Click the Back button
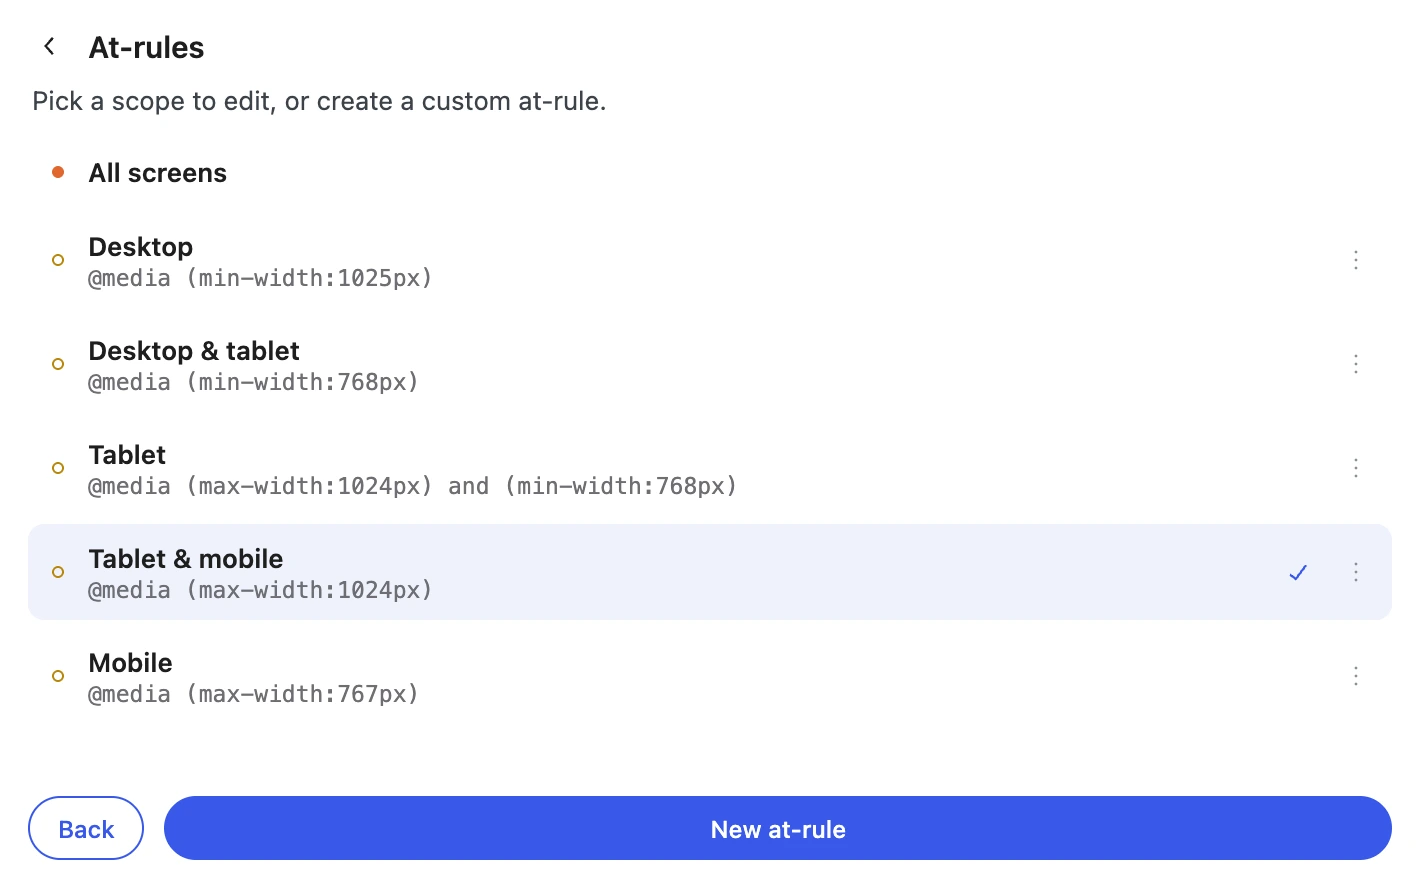The width and height of the screenshot is (1420, 892). click(86, 828)
